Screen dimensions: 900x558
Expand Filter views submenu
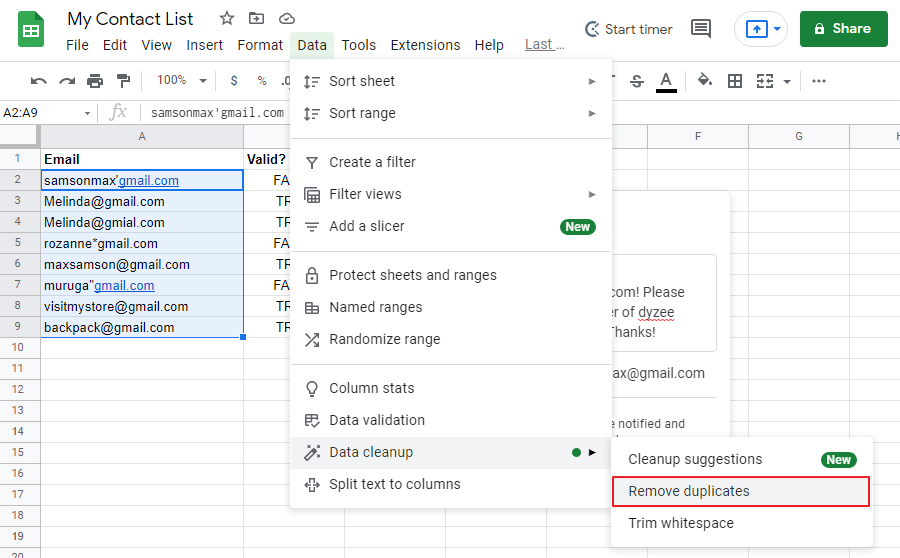451,195
